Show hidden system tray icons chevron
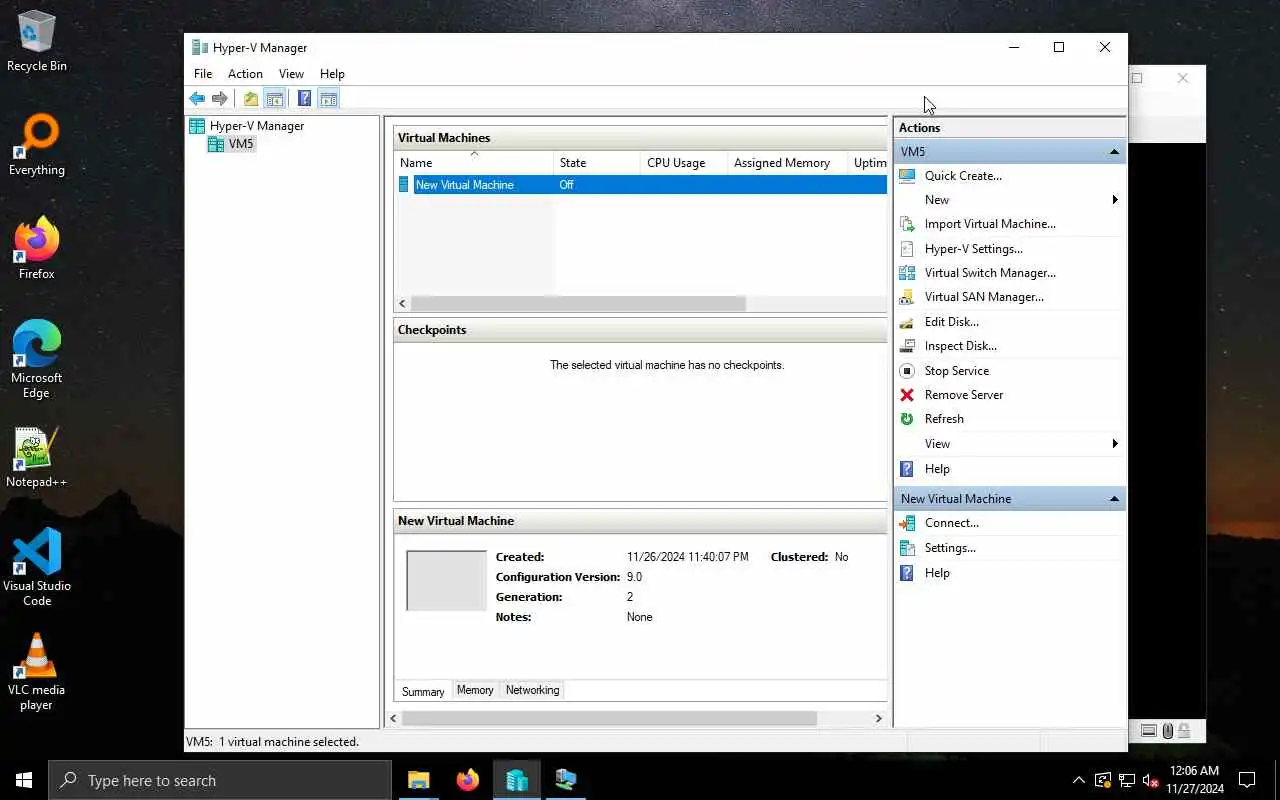 pyautogui.click(x=1078, y=780)
